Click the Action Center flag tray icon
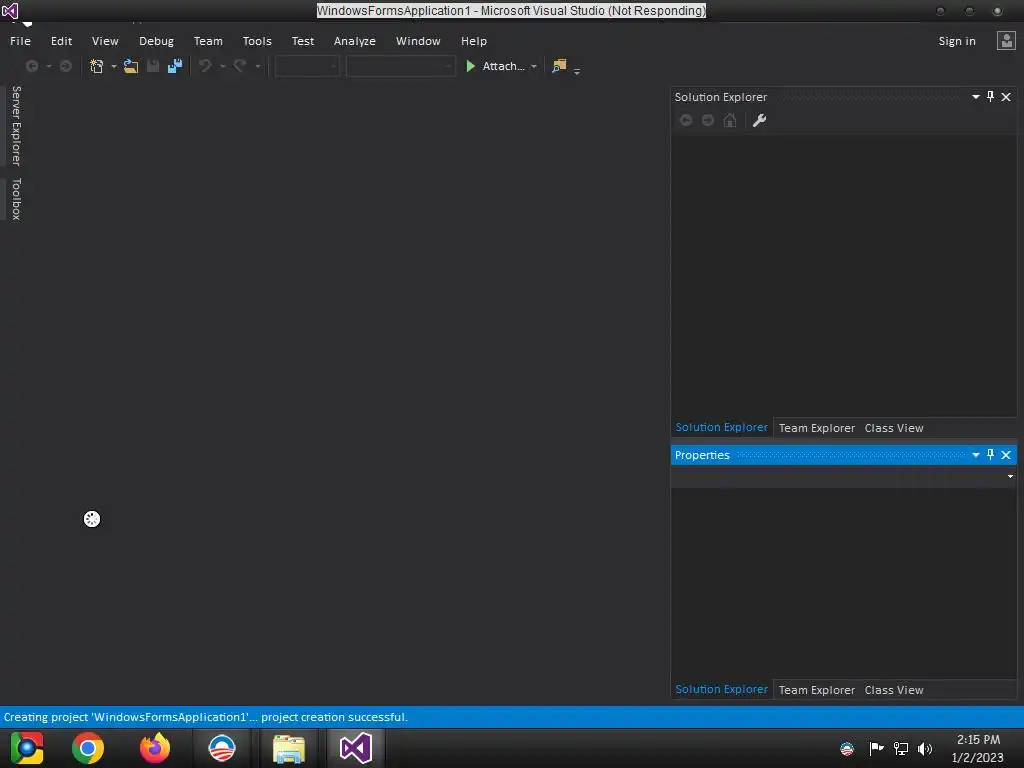The image size is (1024, 768). (876, 748)
